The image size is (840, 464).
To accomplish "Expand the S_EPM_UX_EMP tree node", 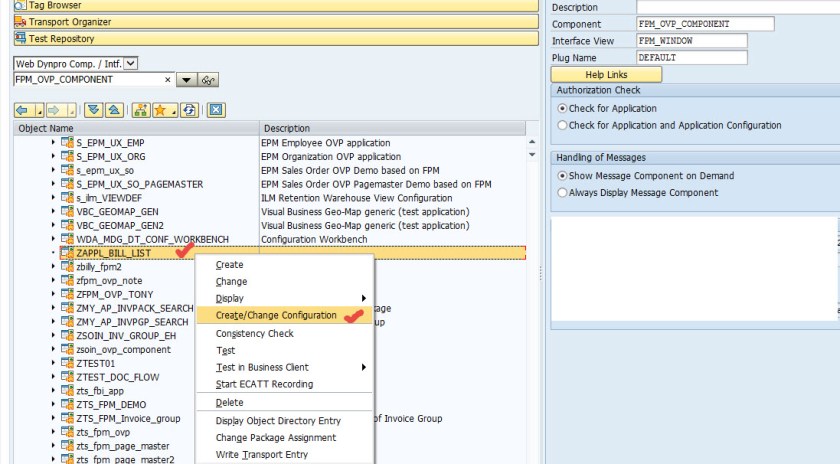I will (x=53, y=143).
